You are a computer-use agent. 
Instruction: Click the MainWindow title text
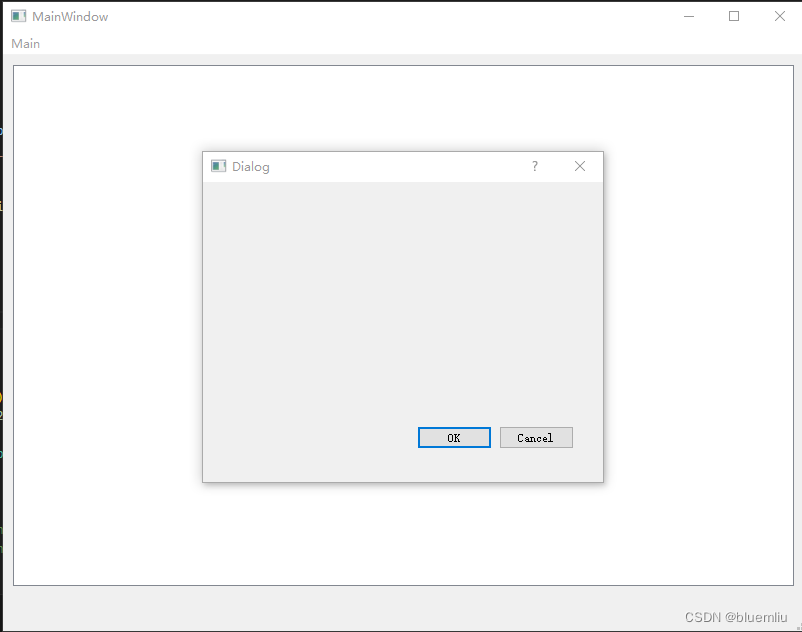tap(69, 16)
